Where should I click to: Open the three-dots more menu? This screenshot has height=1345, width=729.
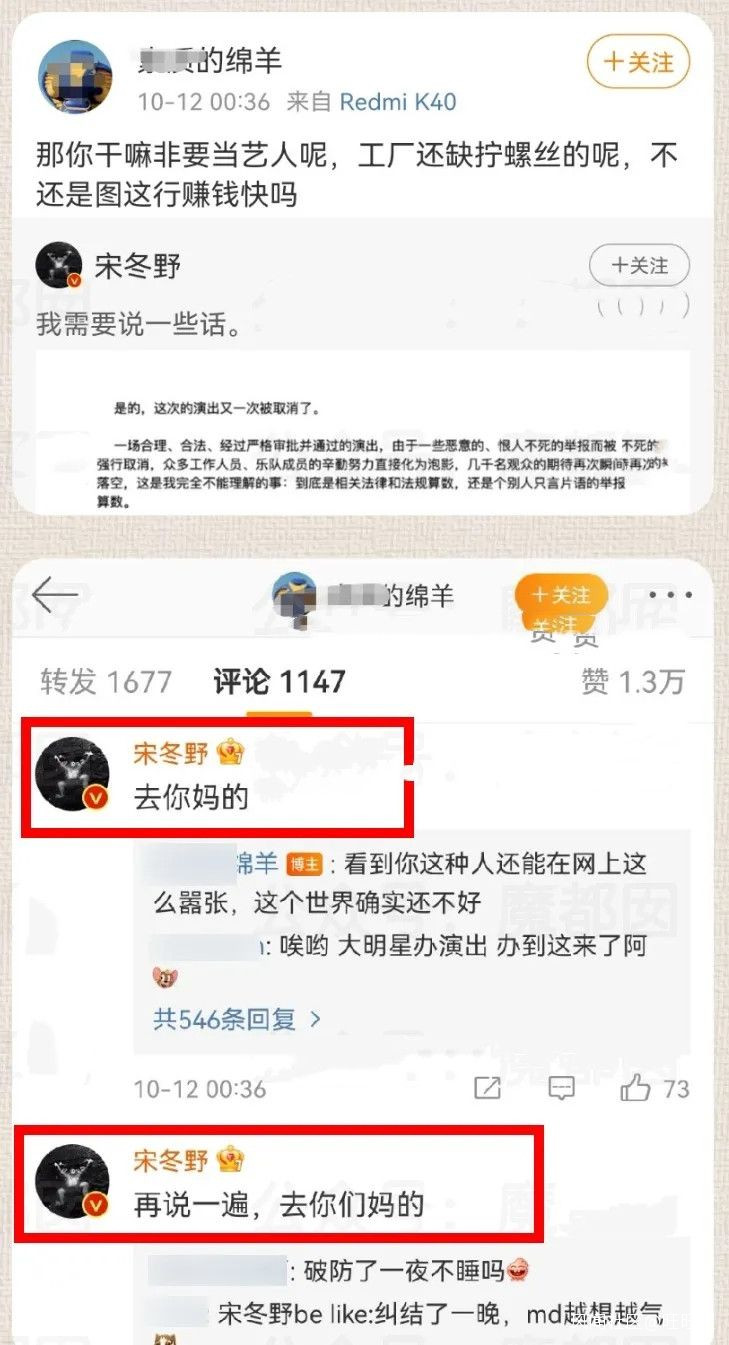(x=669, y=596)
